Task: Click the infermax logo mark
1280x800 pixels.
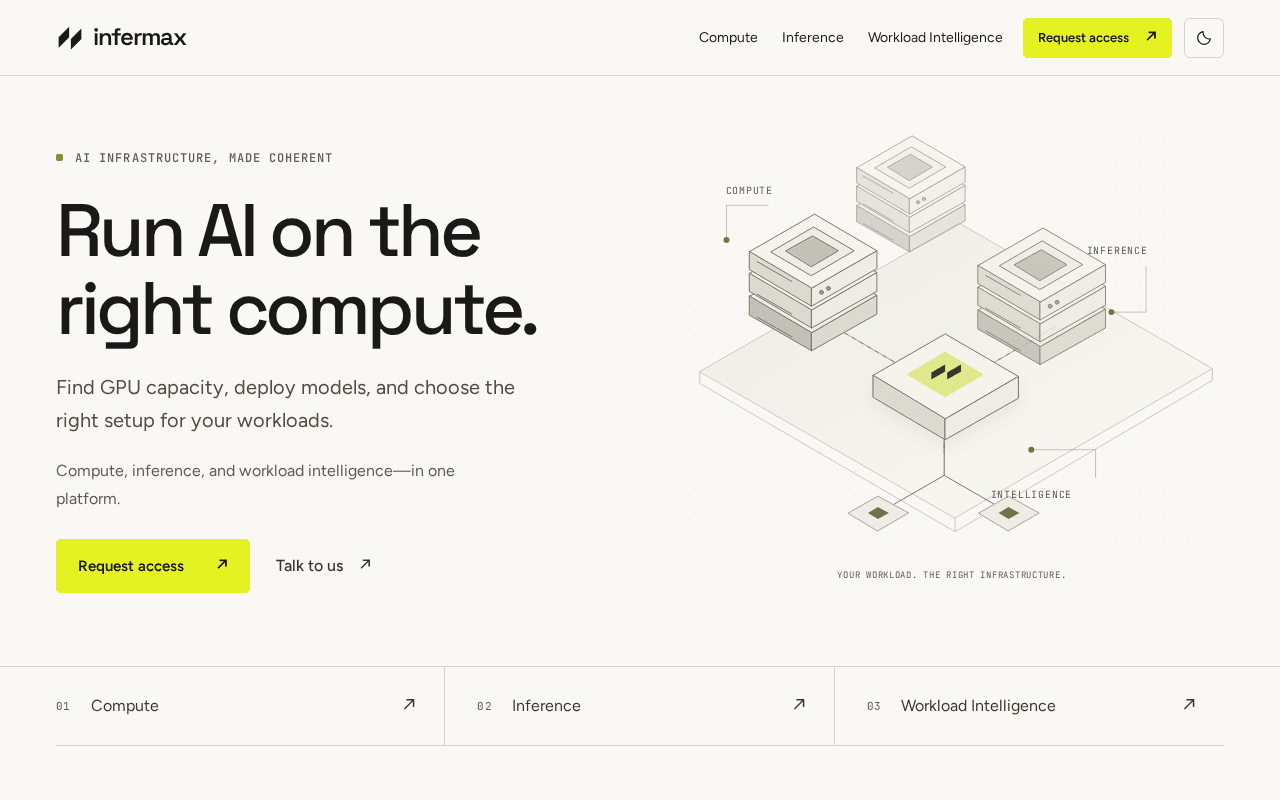Action: (x=70, y=38)
